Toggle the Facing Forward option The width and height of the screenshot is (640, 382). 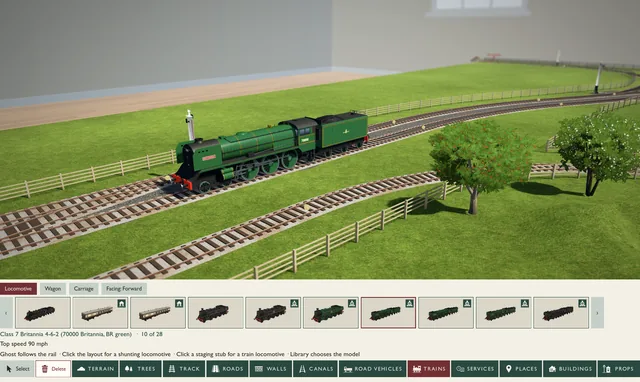pos(124,289)
